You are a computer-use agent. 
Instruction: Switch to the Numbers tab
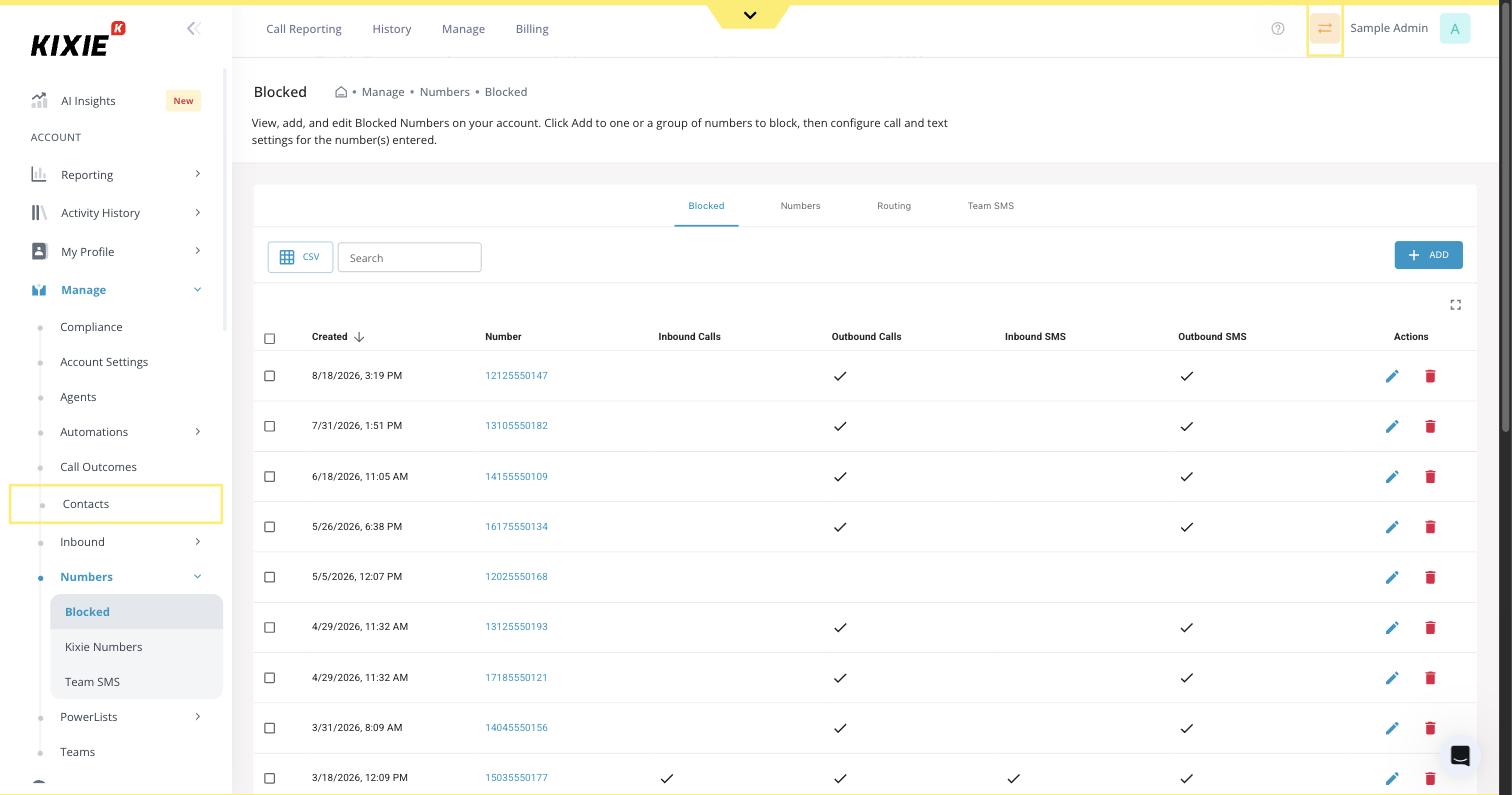800,206
